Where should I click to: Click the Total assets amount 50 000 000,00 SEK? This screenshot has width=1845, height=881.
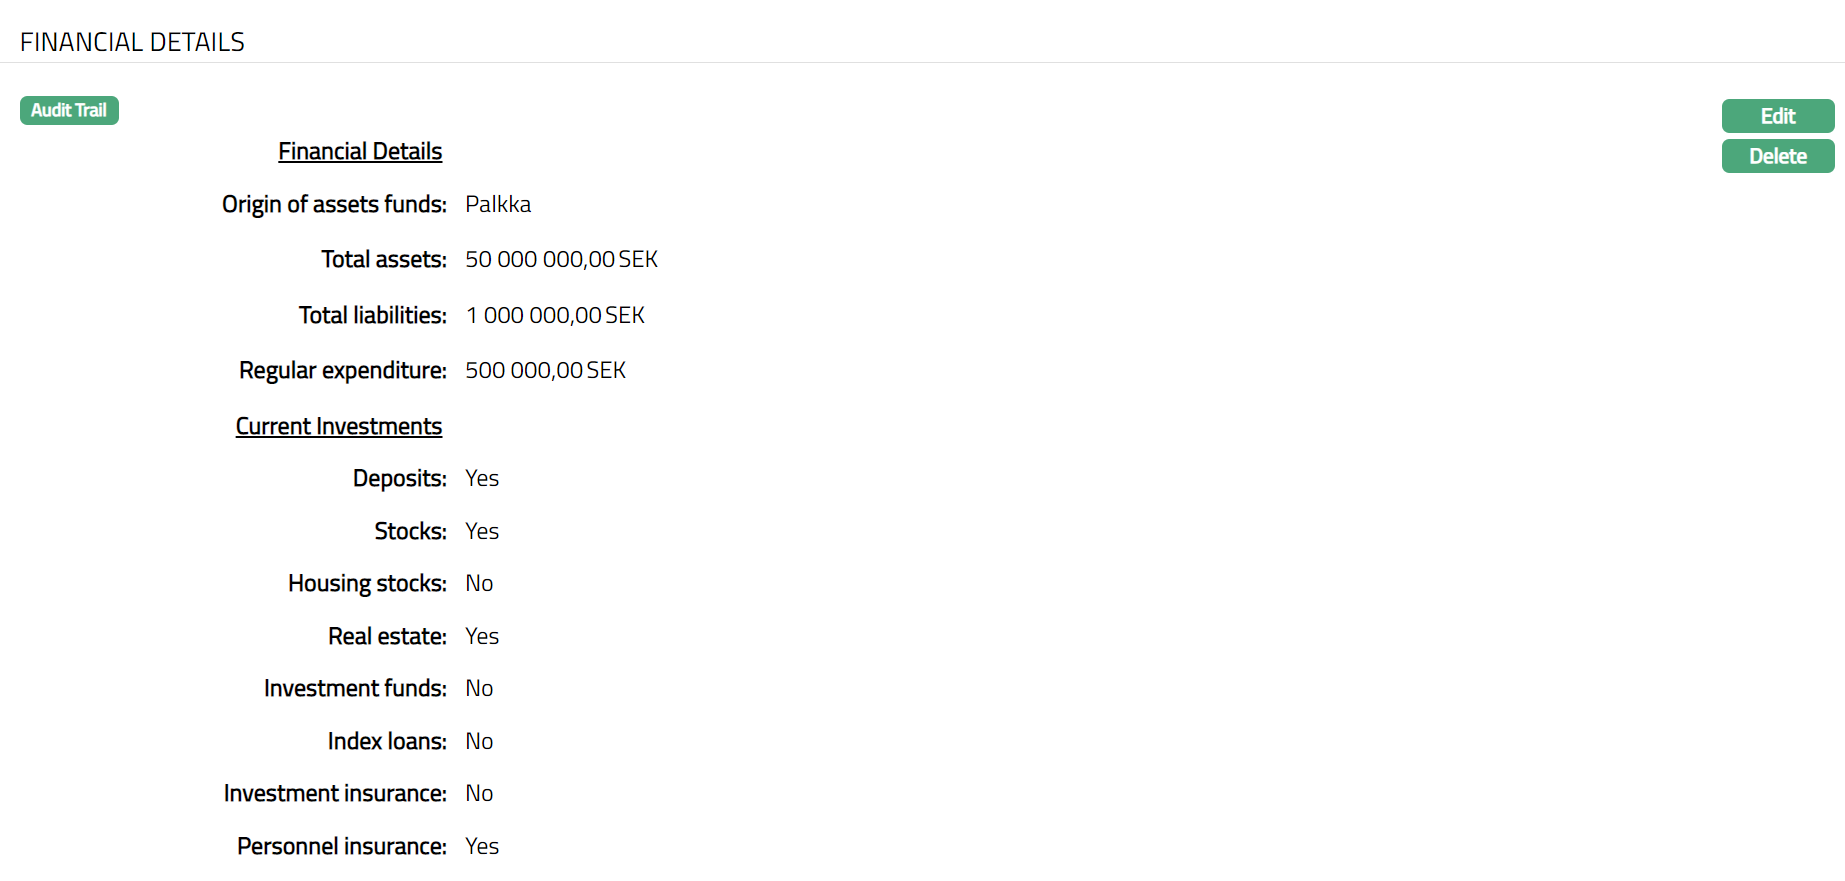click(561, 259)
